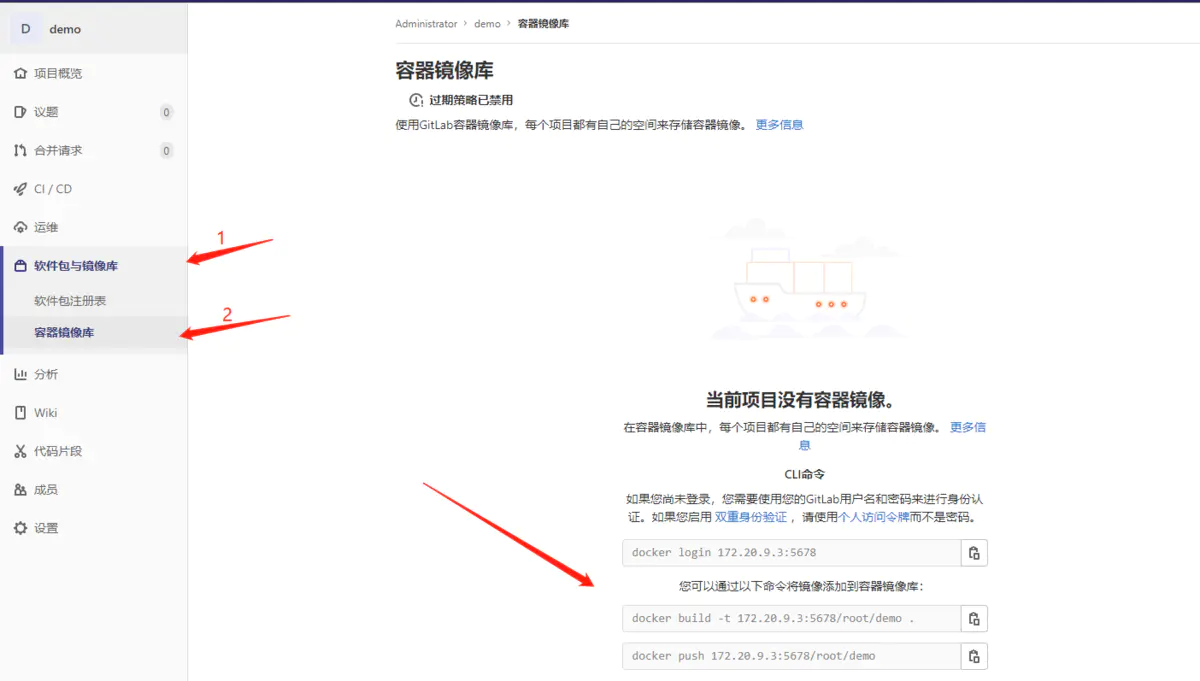Open the 个人访问令牌 link
Viewport: 1200px width, 681px height.
[x=874, y=518]
